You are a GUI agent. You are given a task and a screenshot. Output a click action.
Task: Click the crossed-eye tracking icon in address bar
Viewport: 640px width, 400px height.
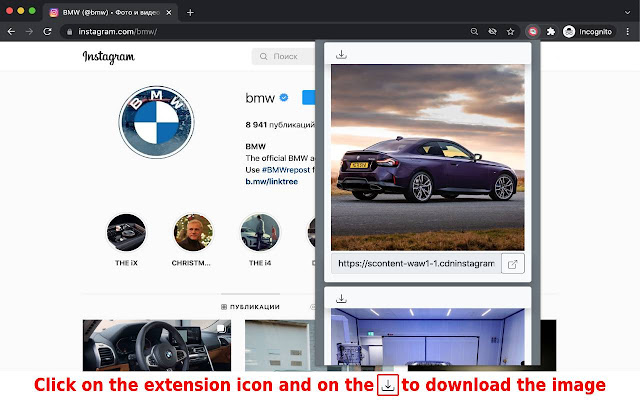pyautogui.click(x=493, y=31)
